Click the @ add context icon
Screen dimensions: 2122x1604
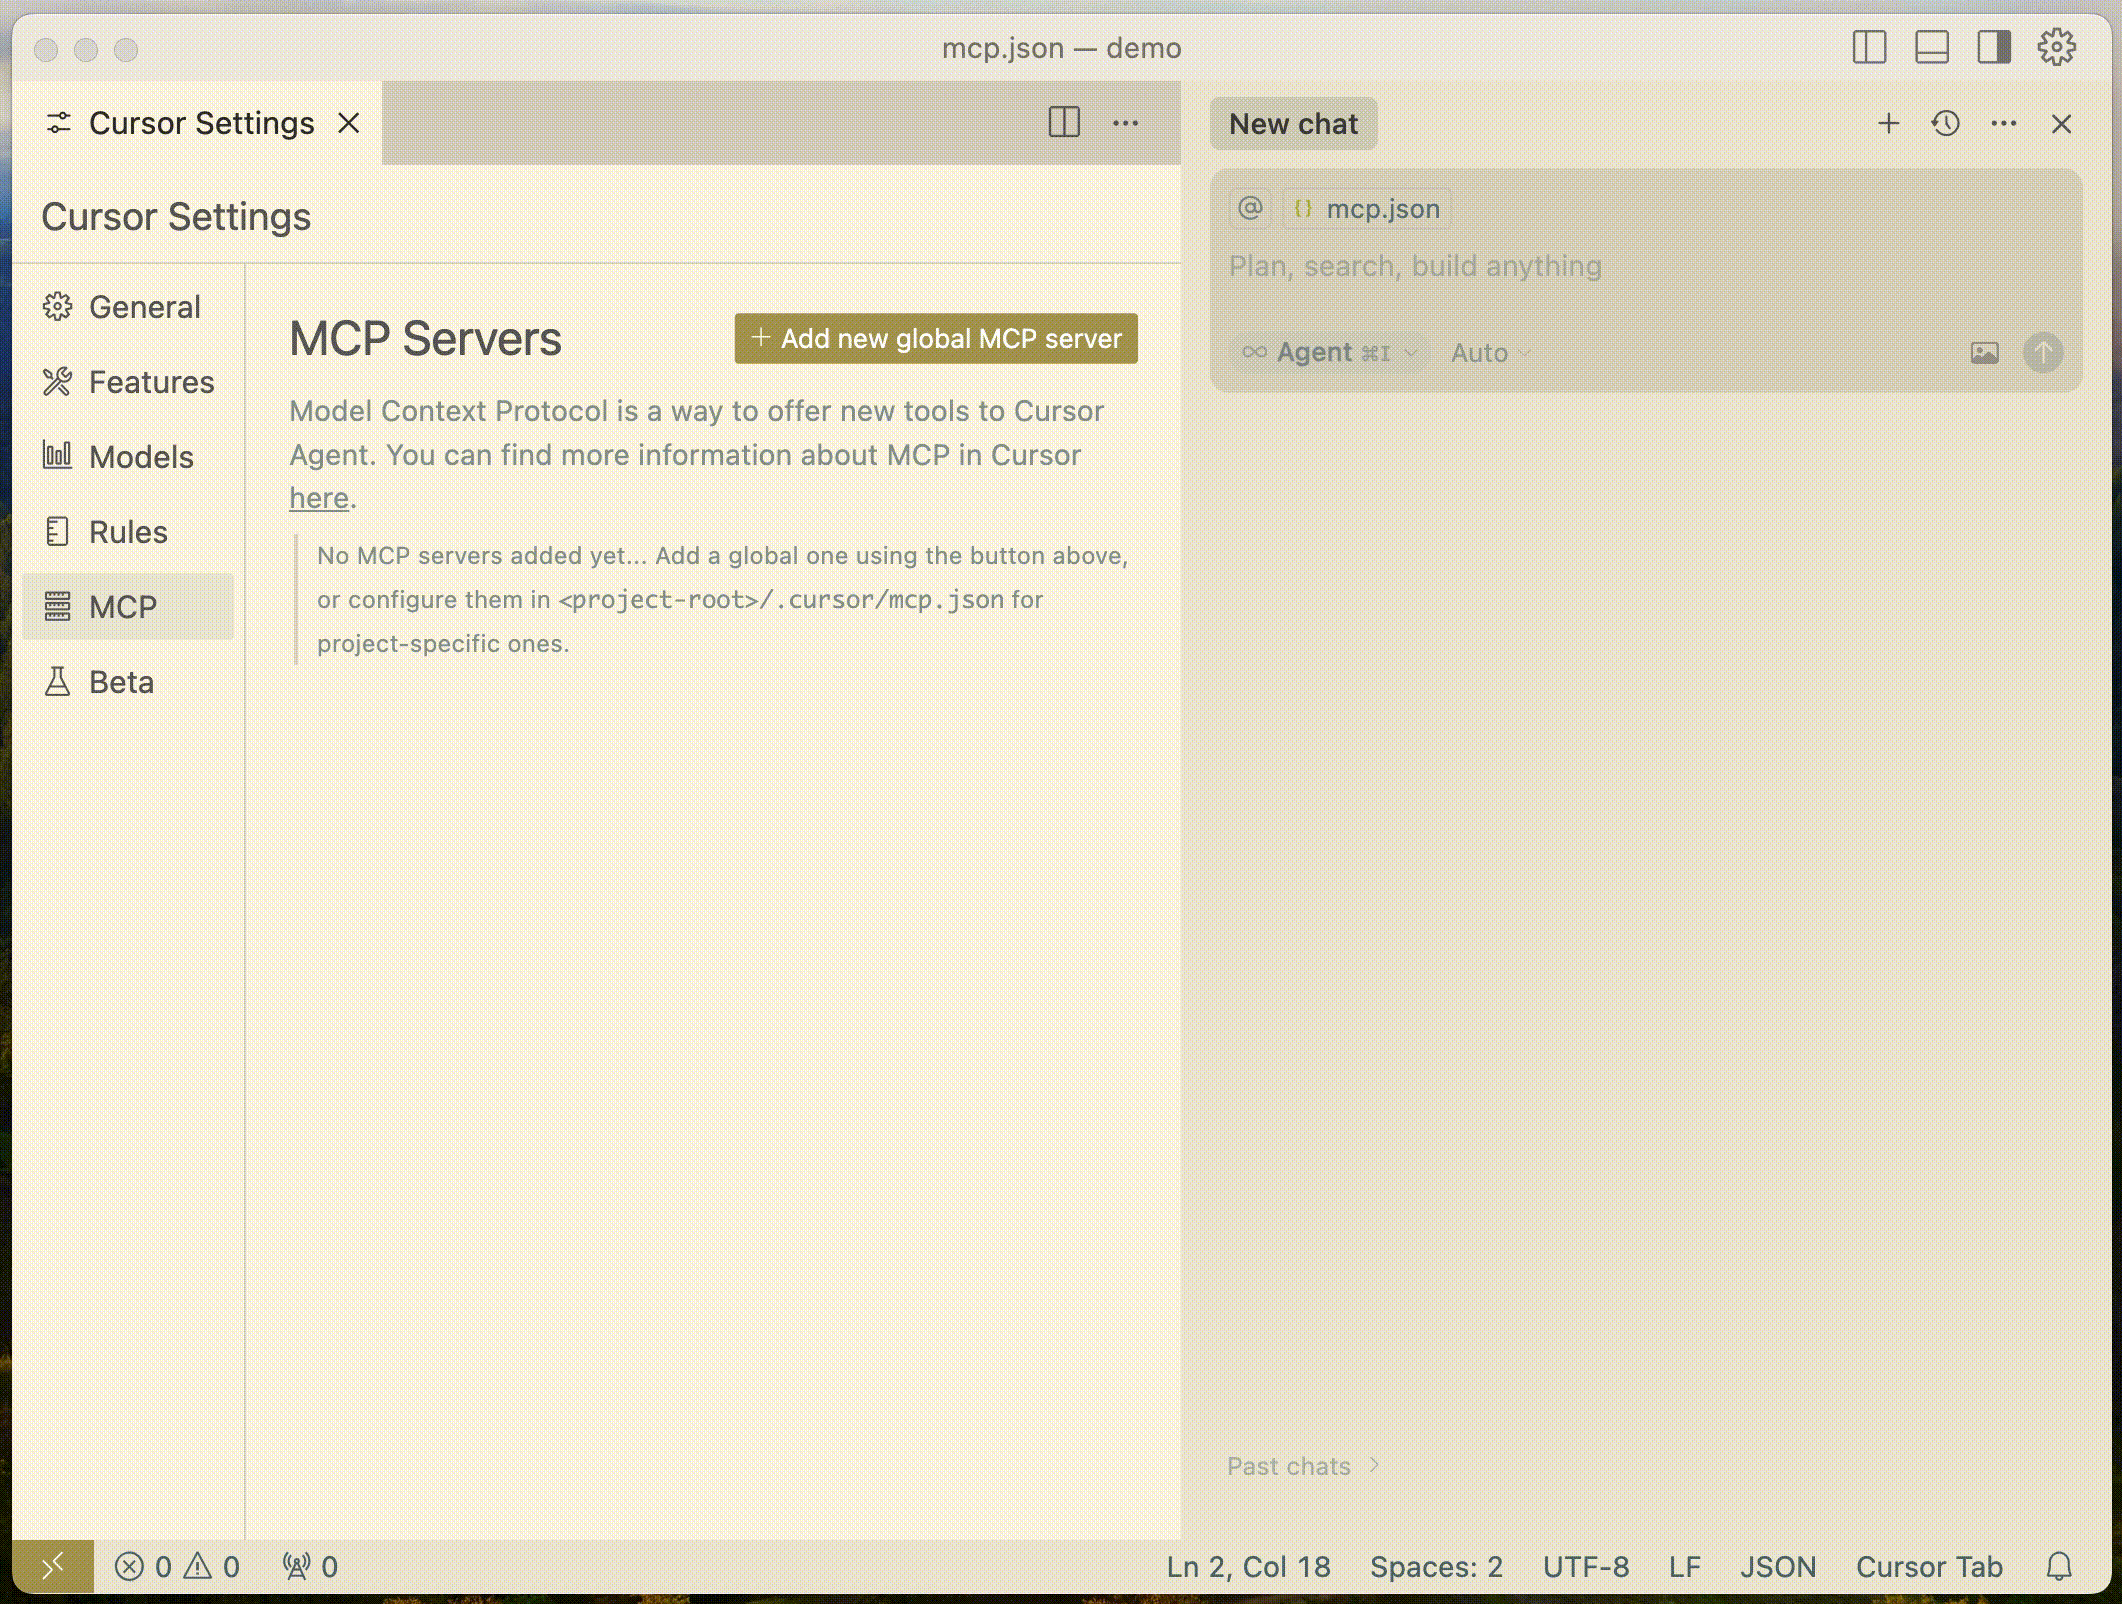pyautogui.click(x=1250, y=208)
